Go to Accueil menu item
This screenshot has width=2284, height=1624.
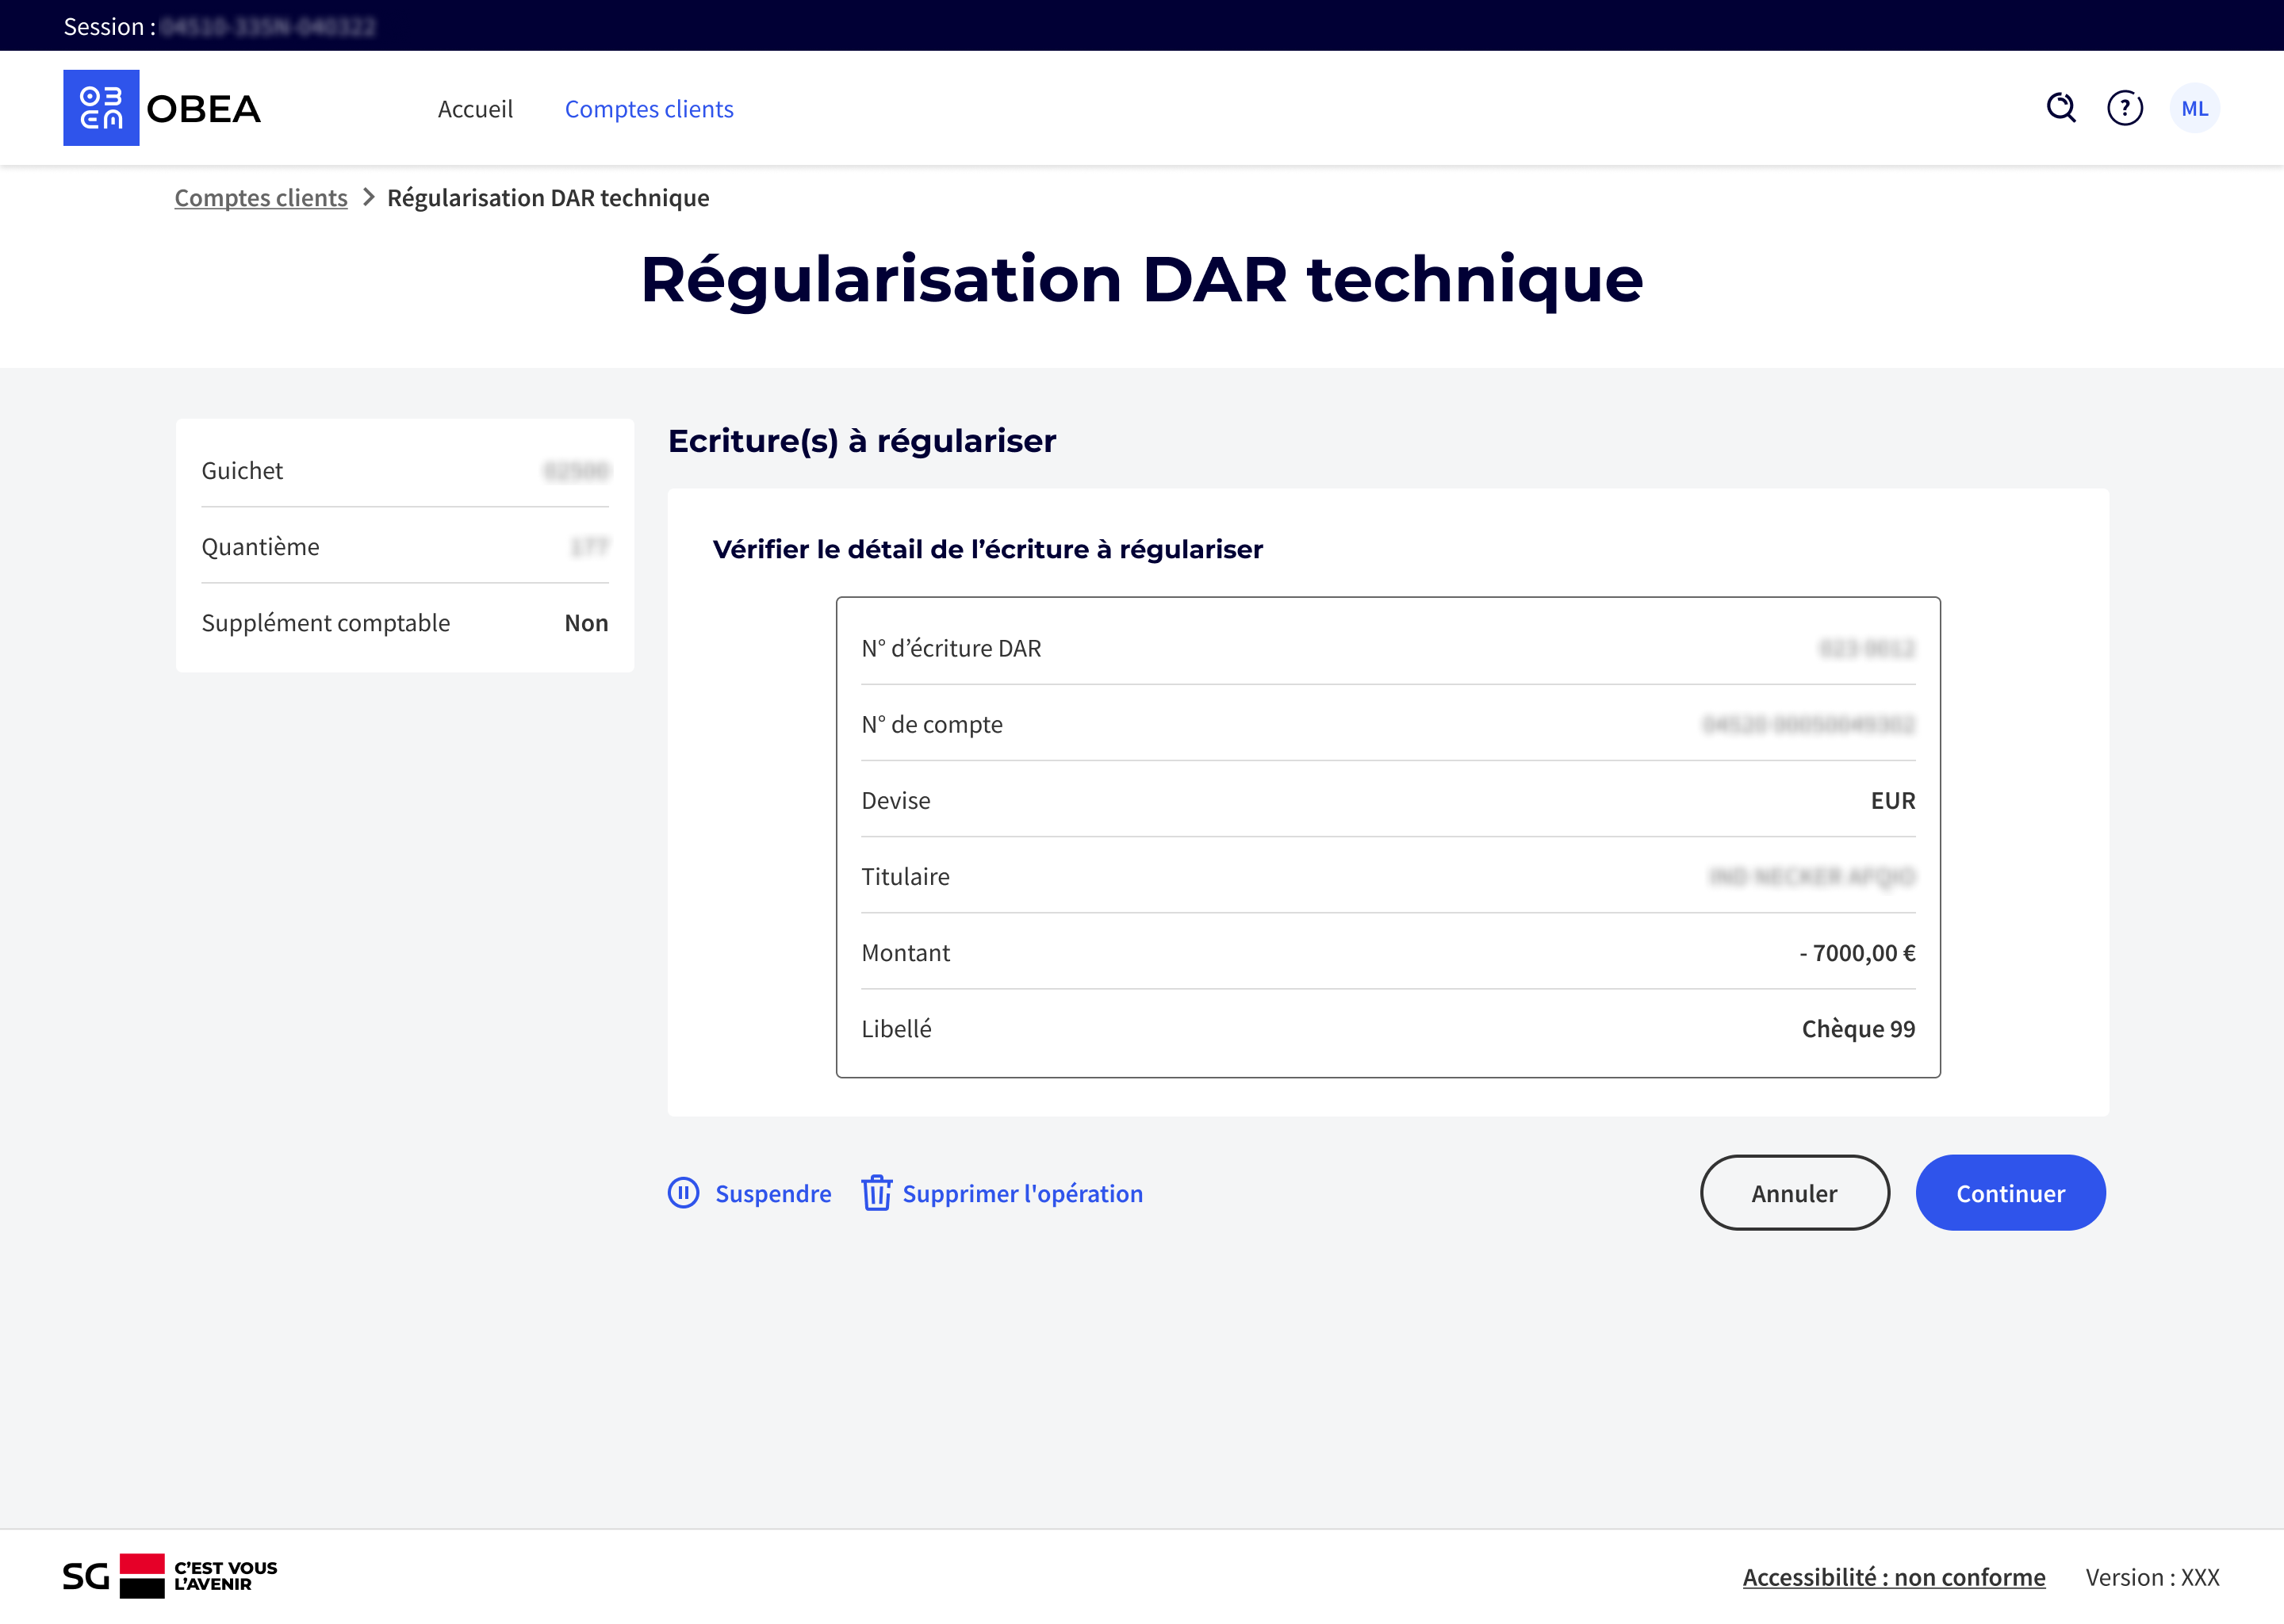click(475, 109)
